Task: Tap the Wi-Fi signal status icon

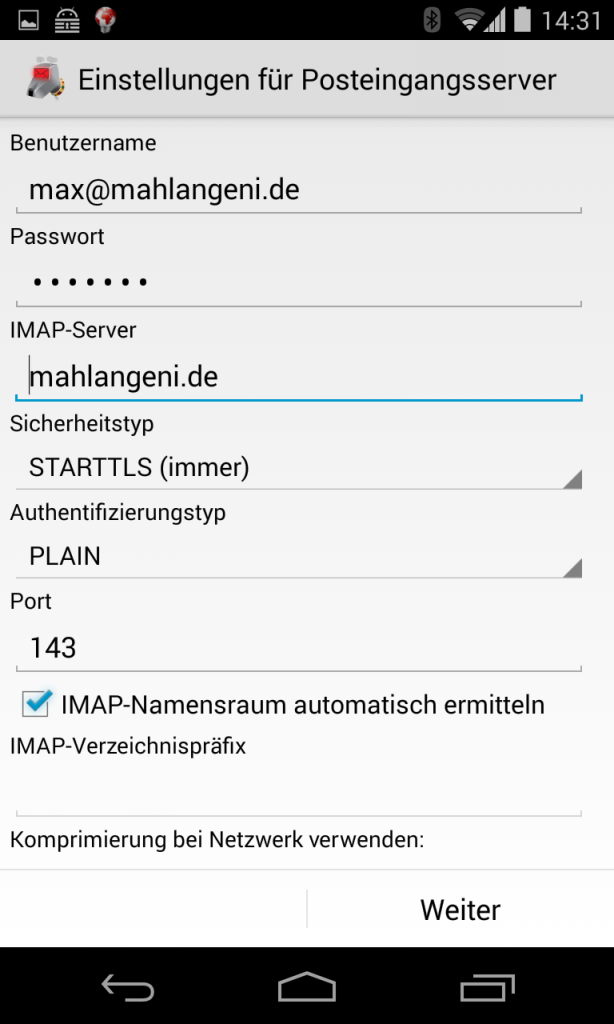Action: coord(468,20)
